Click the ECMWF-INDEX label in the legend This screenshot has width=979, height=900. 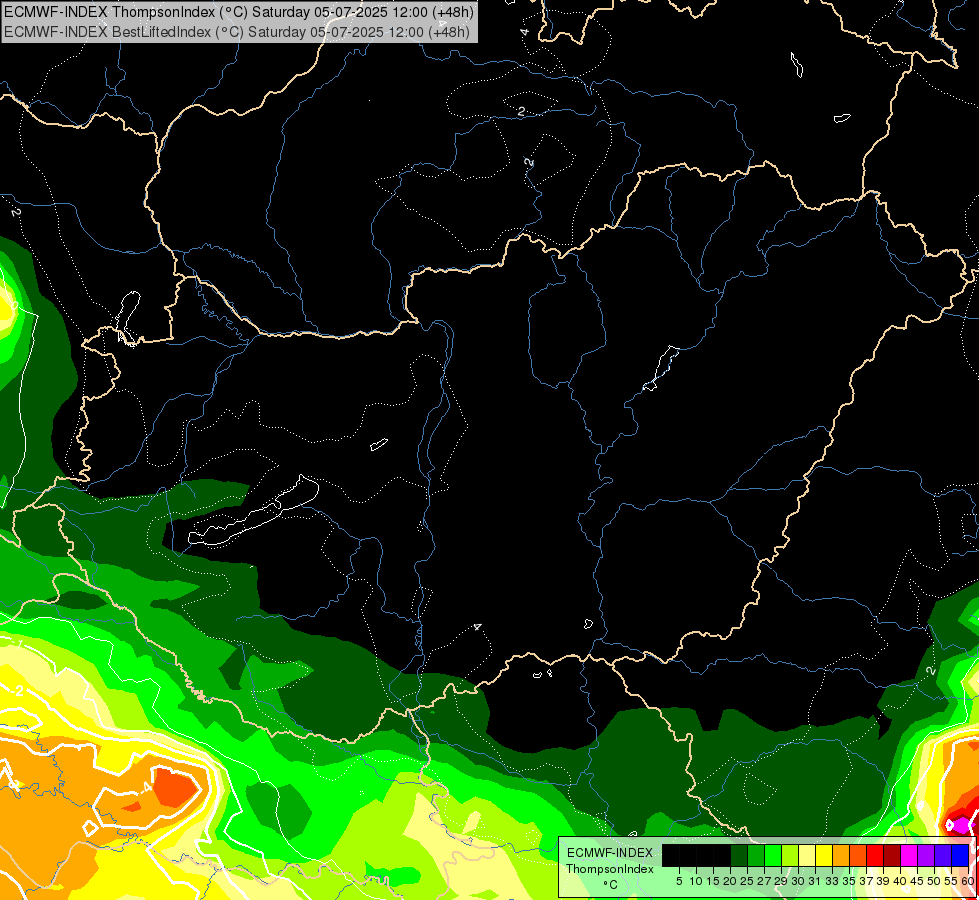[610, 853]
